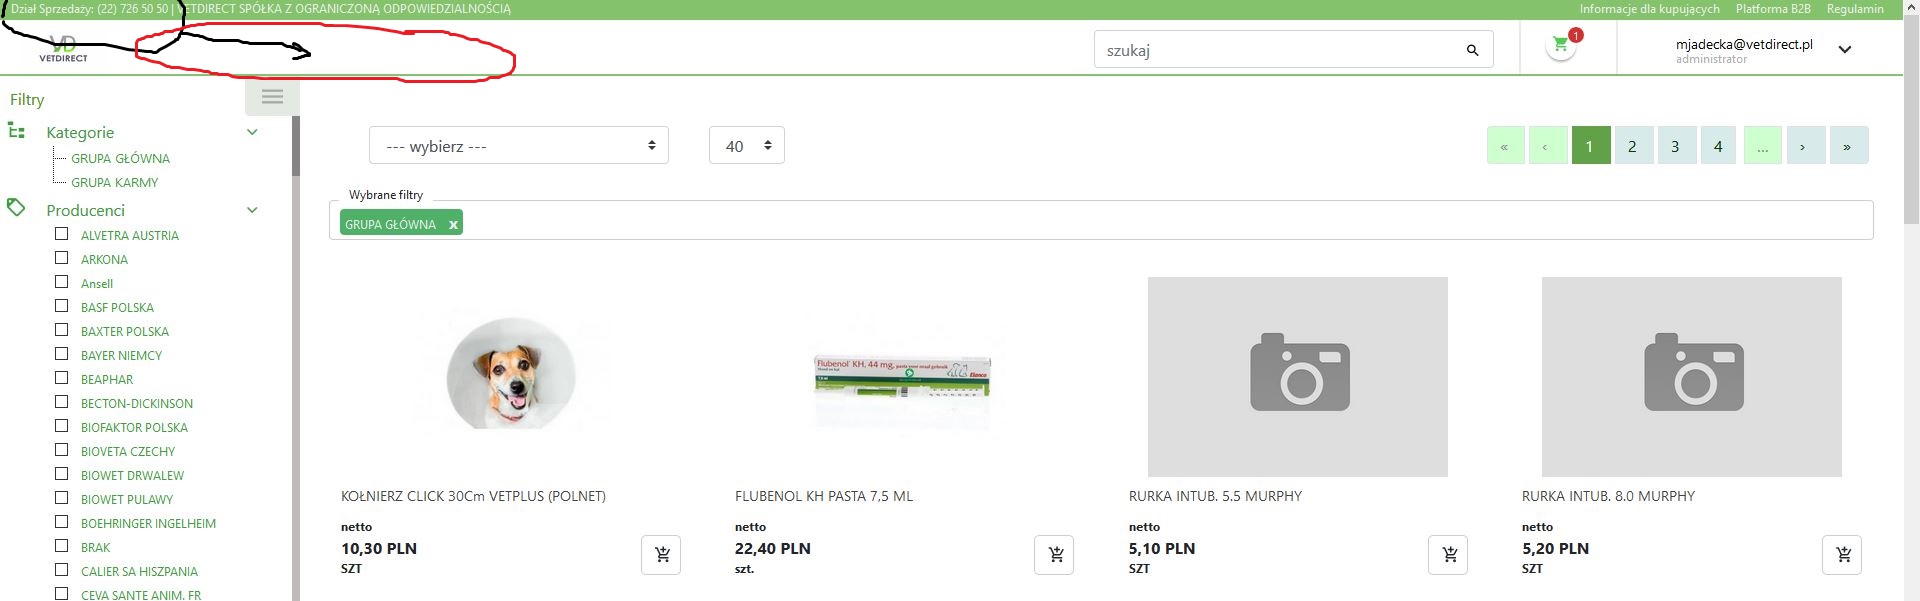
Task: Open the items-per-page dropdown showing 40
Action: 746,146
